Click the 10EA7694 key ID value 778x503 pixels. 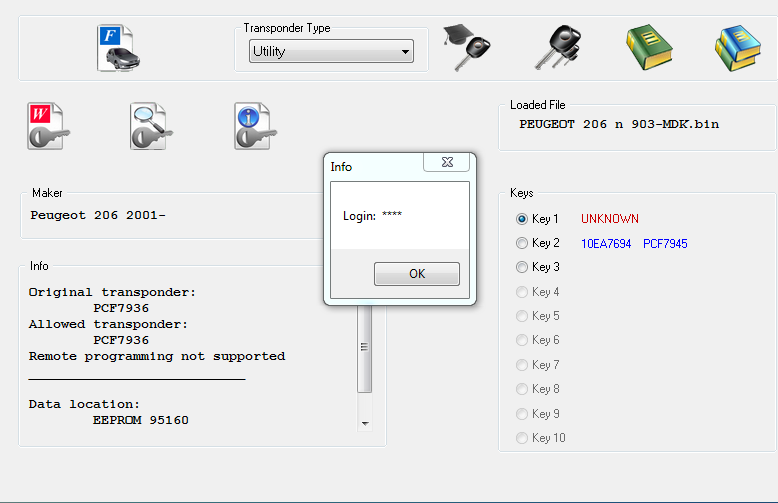coord(606,244)
